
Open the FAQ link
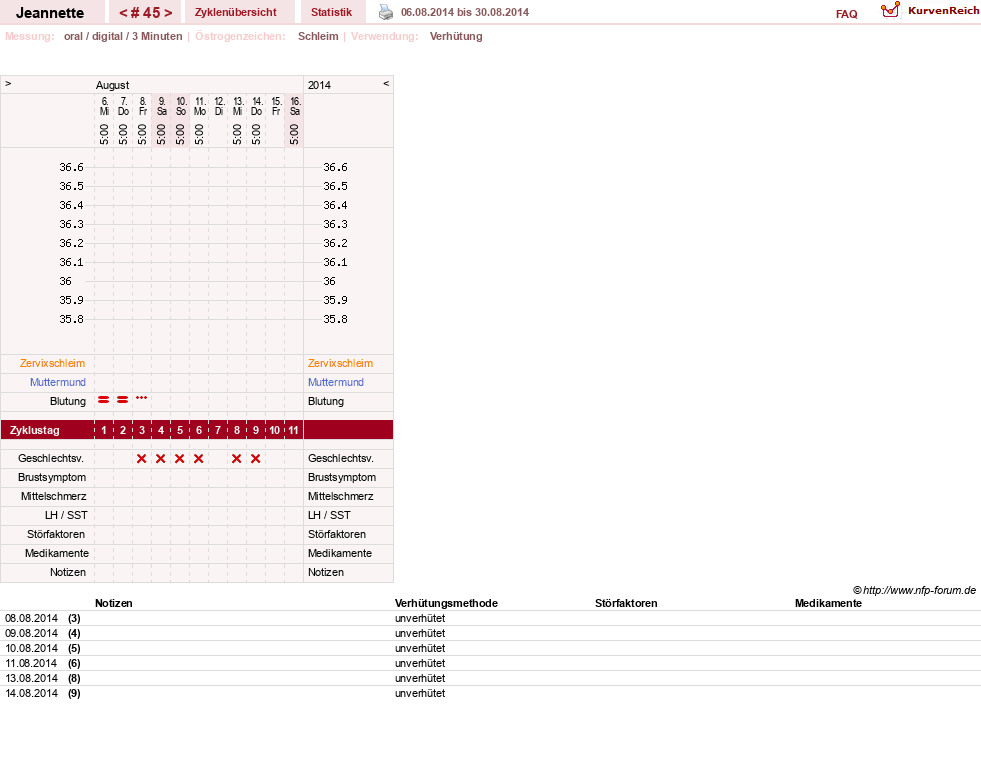point(846,14)
